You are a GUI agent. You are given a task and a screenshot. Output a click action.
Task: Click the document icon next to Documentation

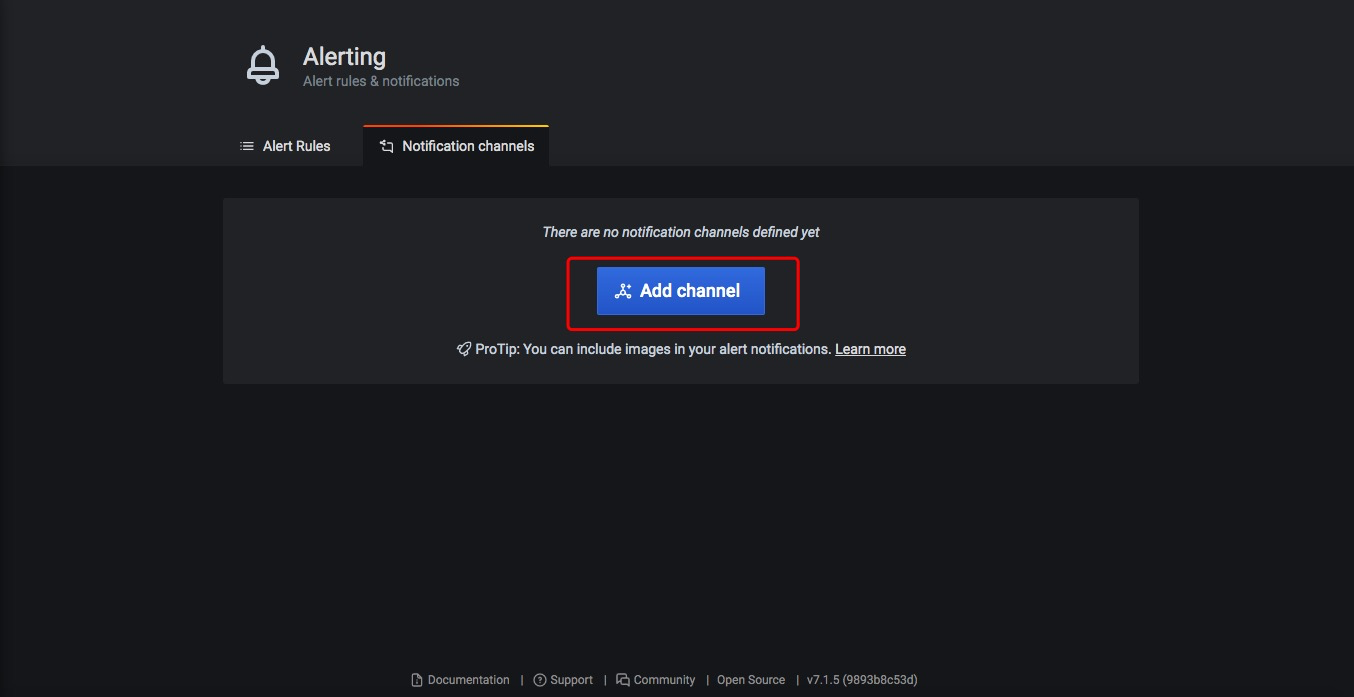[x=417, y=680]
